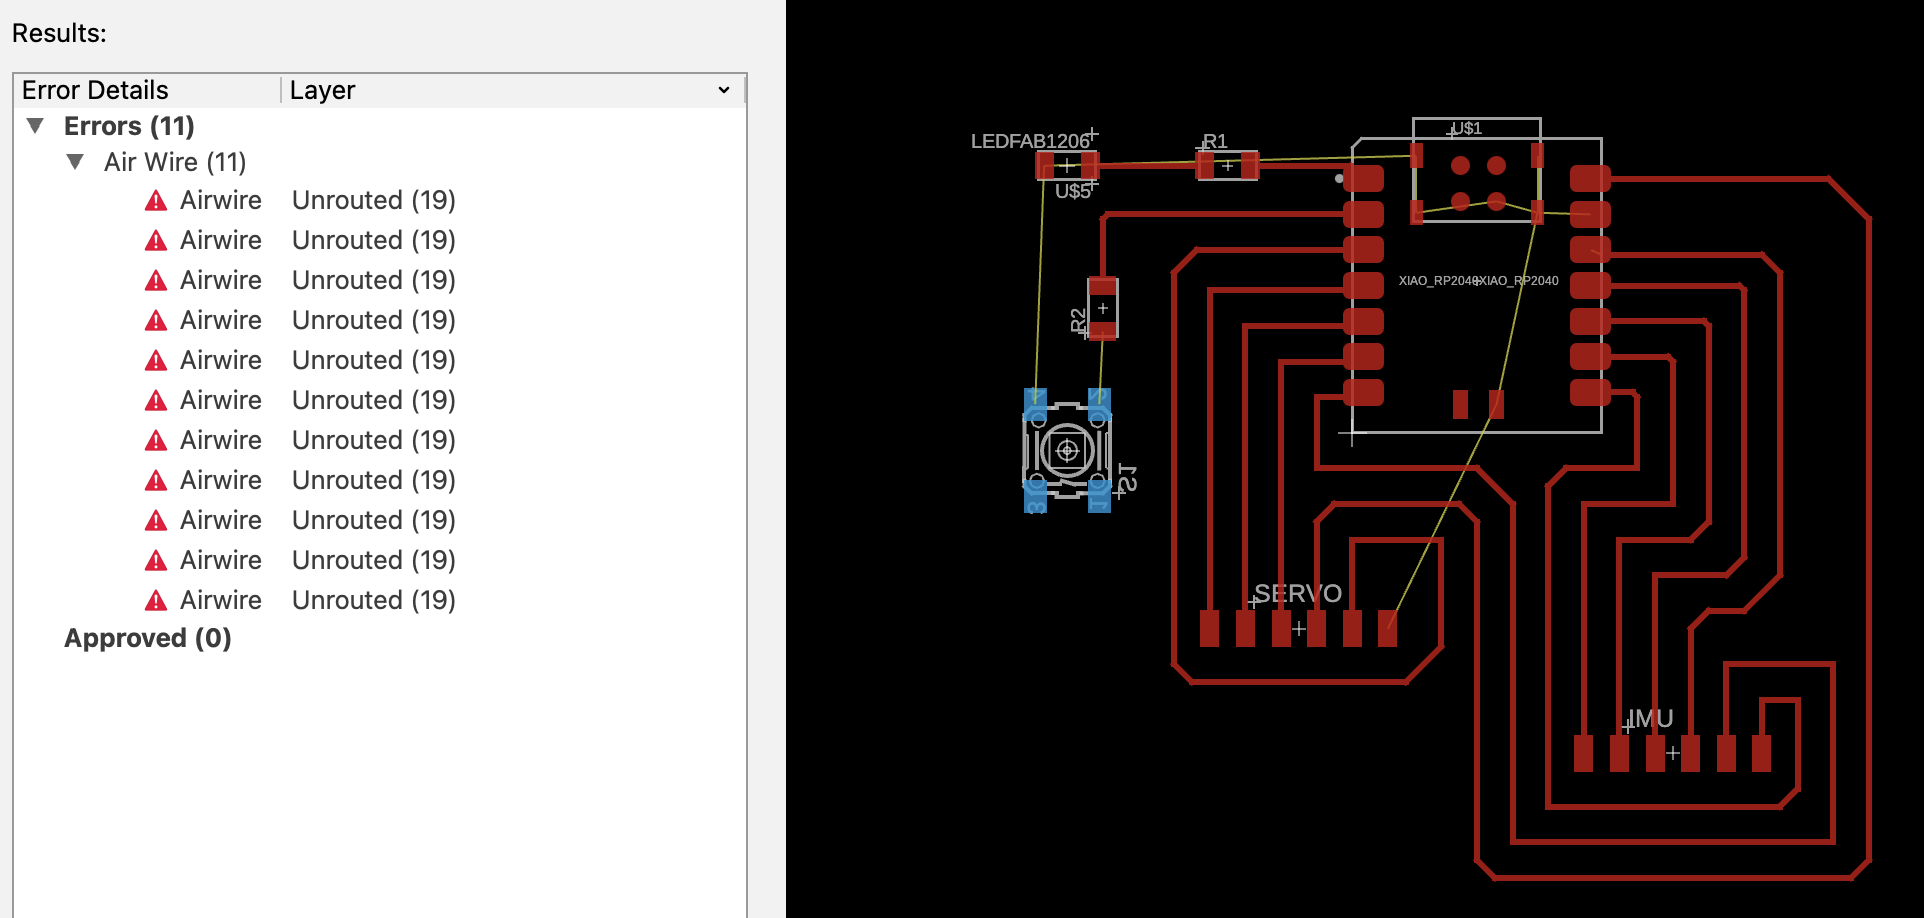Click the last Airwire warning triangle icon
The width and height of the screenshot is (1924, 918).
(x=156, y=601)
